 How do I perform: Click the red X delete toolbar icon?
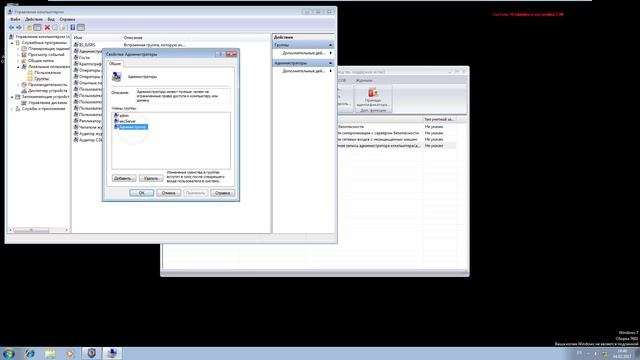[47, 27]
